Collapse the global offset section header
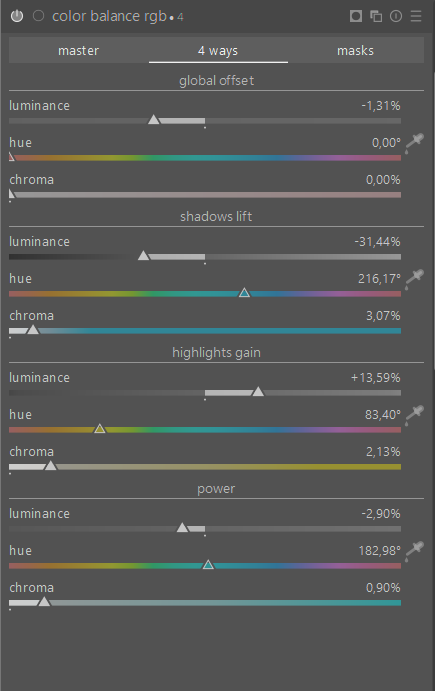This screenshot has width=435, height=691. (216, 81)
